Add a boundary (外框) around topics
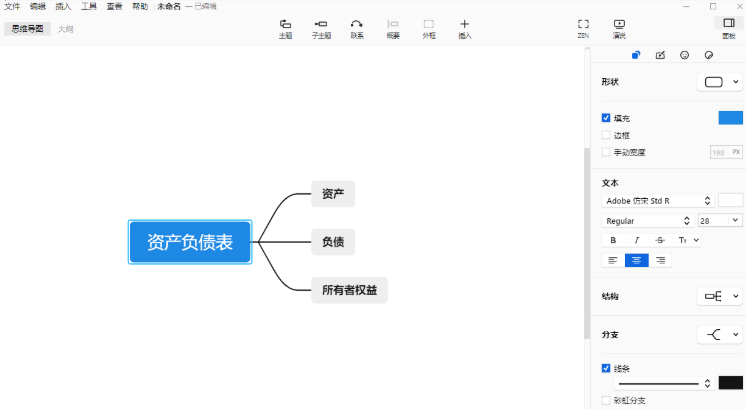Image resolution: width=746 pixels, height=409 pixels. coord(429,29)
